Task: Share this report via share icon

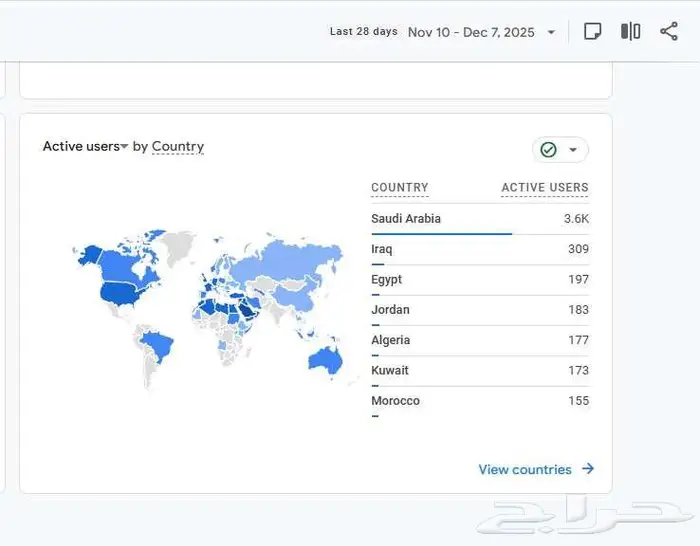Action: (x=669, y=32)
